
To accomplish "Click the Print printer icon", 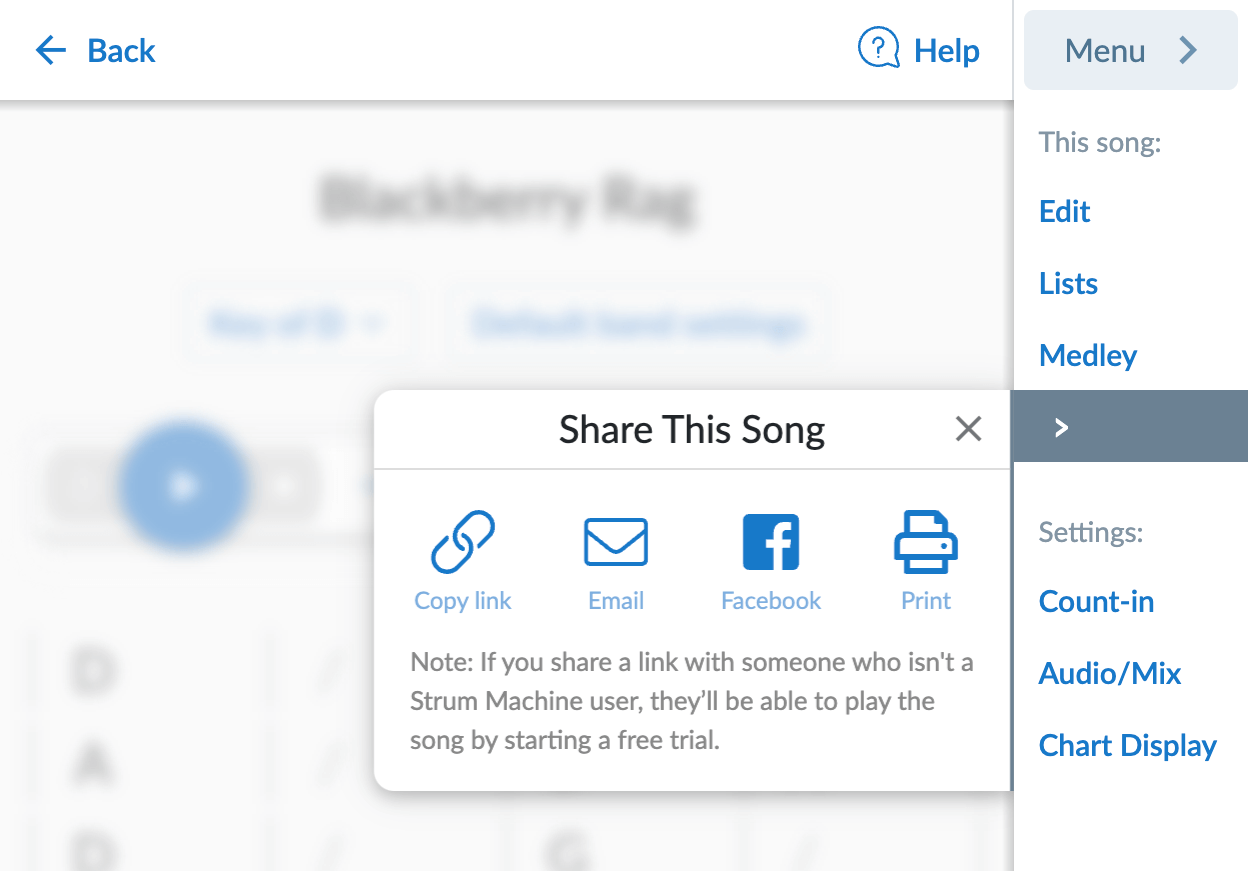I will tap(925, 542).
